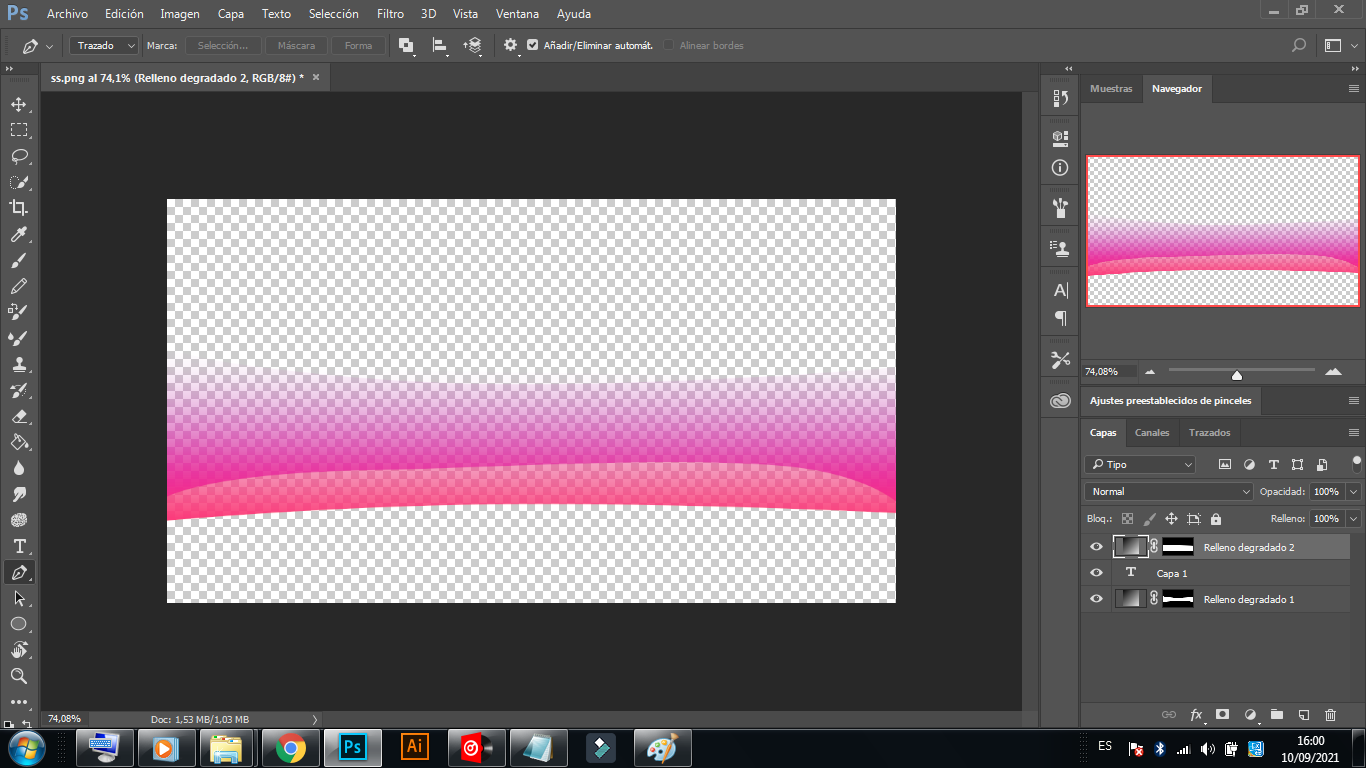
Task: Select the History Brush tool
Action: (19, 390)
